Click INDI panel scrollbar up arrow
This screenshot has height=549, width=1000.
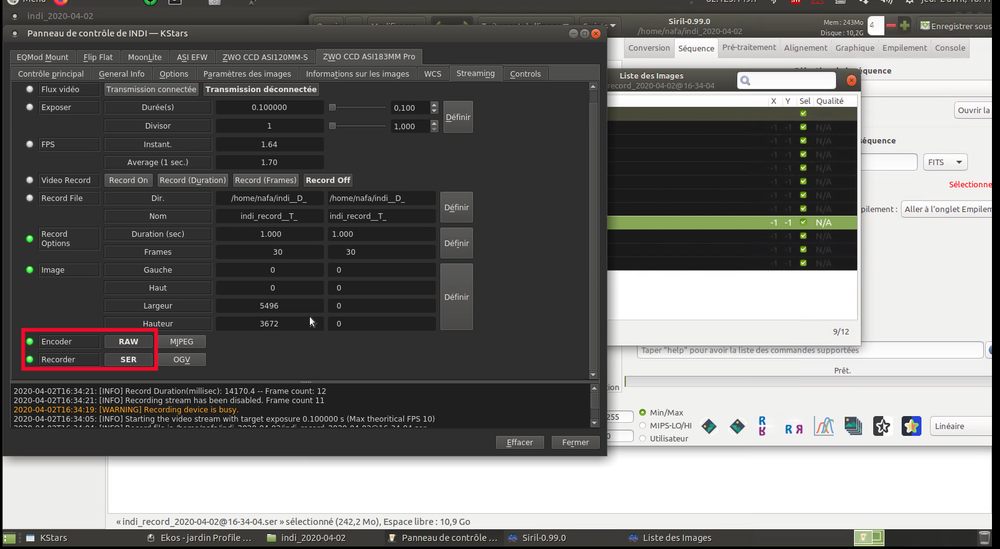[593, 86]
